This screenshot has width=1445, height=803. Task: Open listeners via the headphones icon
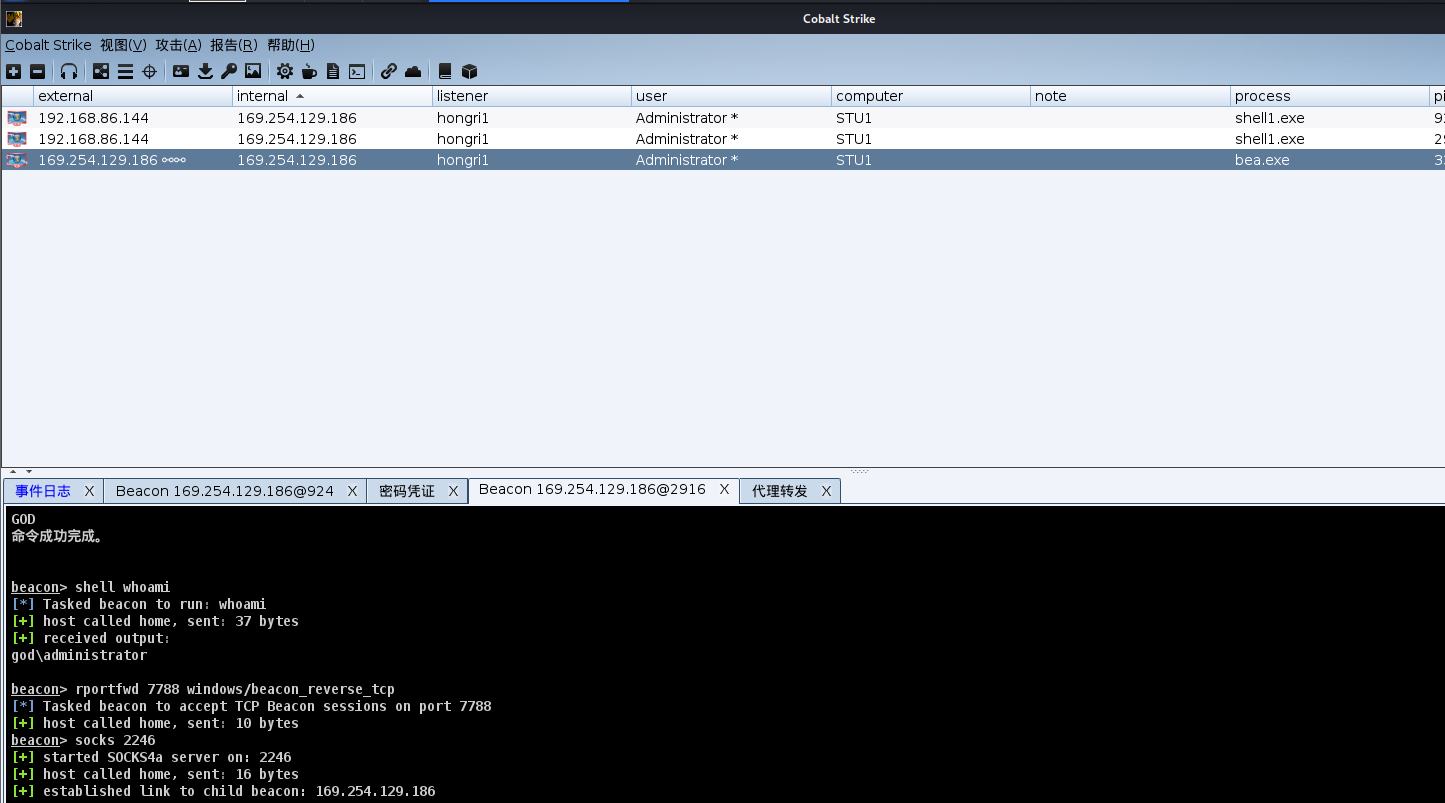[x=69, y=71]
